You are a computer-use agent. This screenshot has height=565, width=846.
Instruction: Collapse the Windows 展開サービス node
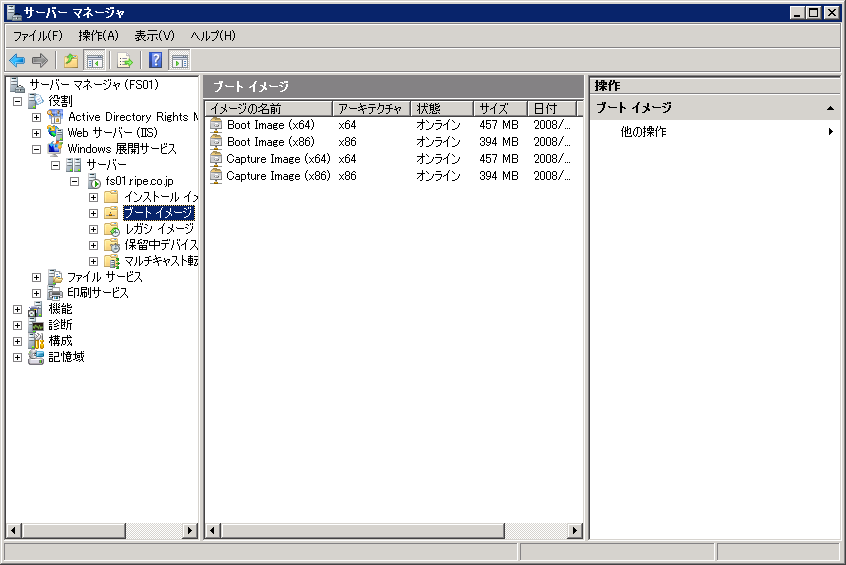click(x=37, y=149)
